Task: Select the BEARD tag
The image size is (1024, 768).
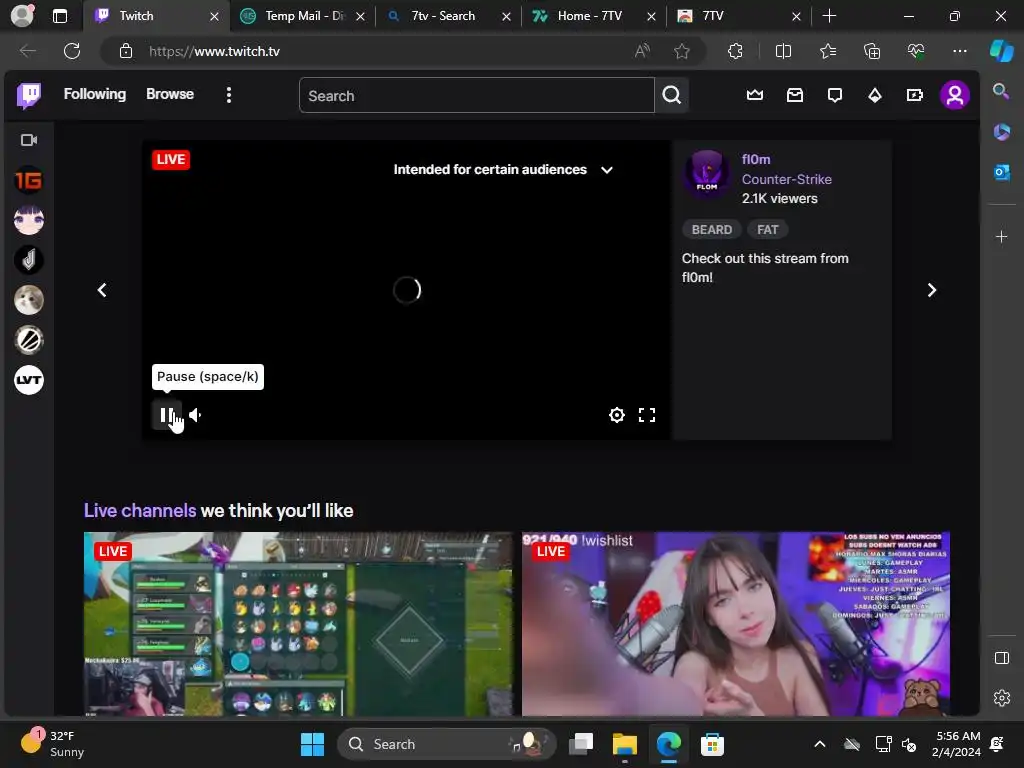Action: point(711,230)
